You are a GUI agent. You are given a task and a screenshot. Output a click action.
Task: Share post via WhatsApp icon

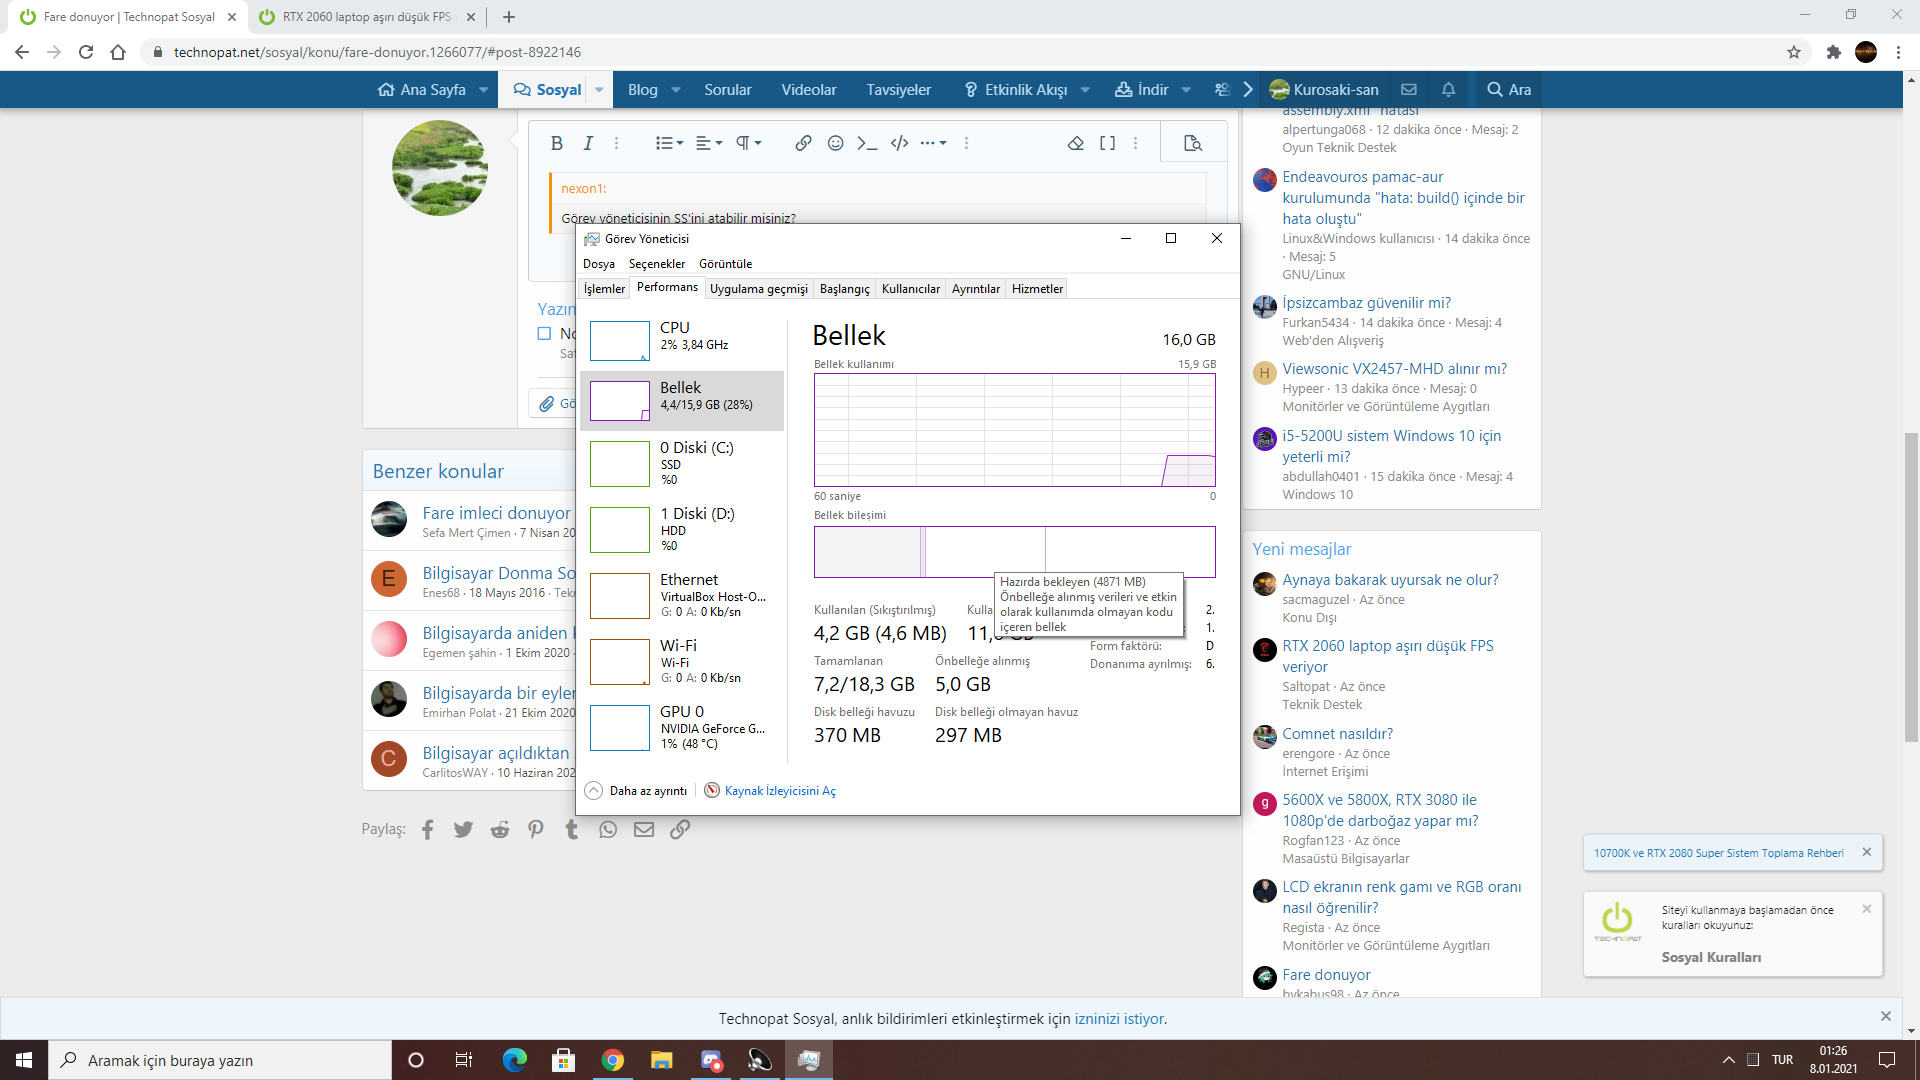coord(608,829)
